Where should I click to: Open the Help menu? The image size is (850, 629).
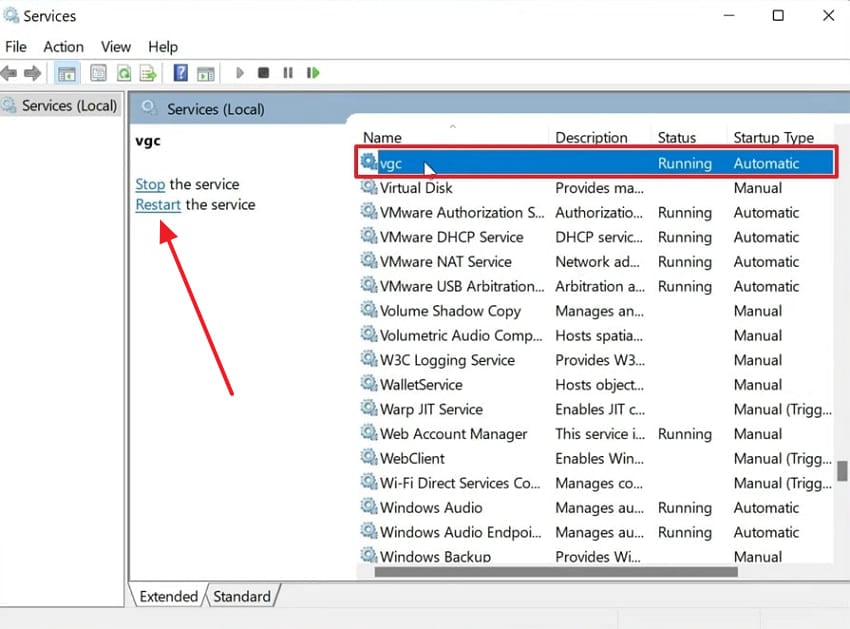pyautogui.click(x=163, y=47)
